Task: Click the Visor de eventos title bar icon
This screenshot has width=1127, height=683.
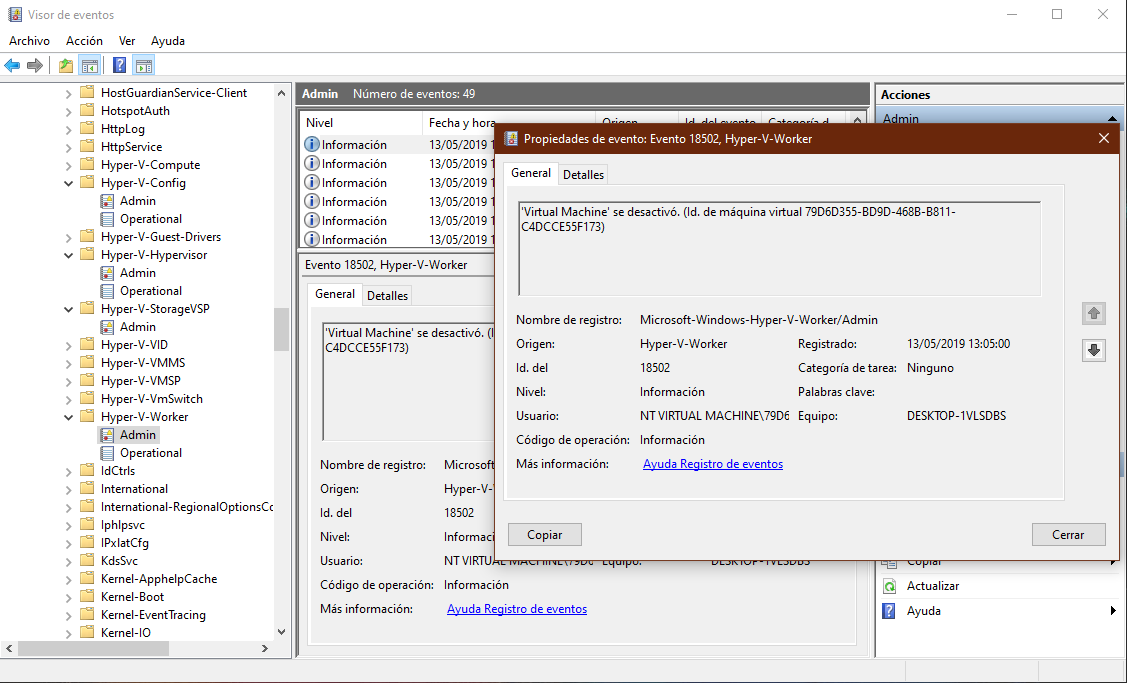Action: click(14, 14)
